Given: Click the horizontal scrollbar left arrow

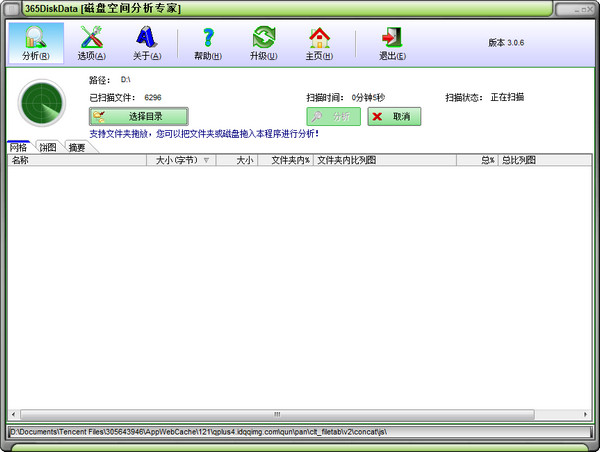Looking at the screenshot, I should [14, 414].
